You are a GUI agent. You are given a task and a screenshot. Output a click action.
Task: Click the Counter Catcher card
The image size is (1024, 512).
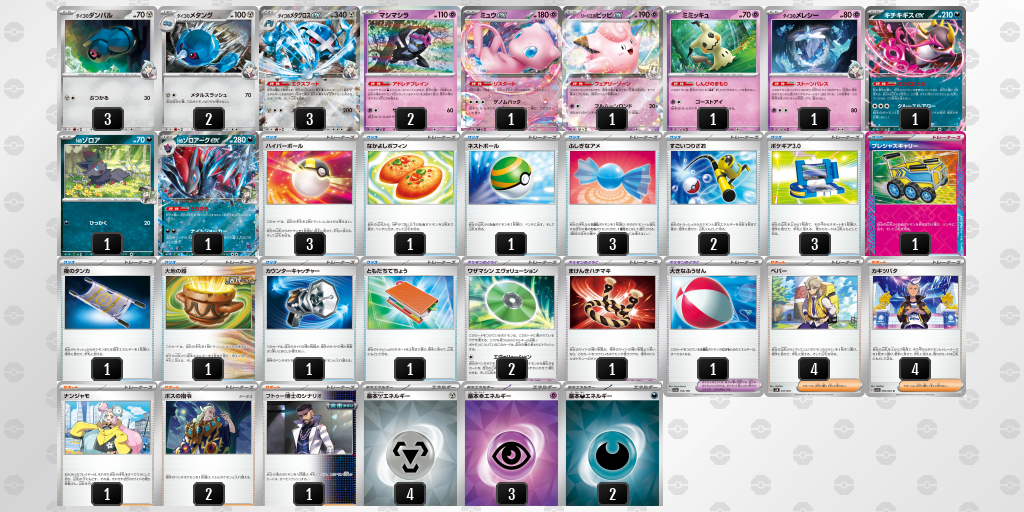coord(310,319)
